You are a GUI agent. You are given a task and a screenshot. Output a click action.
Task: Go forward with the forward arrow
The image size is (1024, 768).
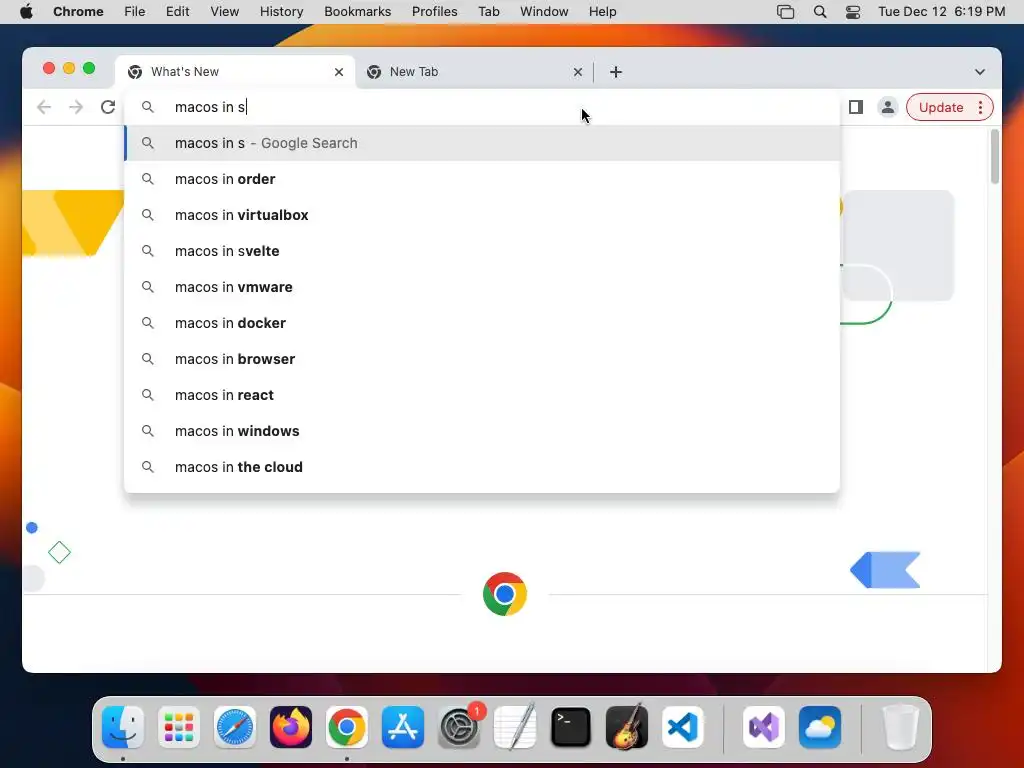point(76,107)
